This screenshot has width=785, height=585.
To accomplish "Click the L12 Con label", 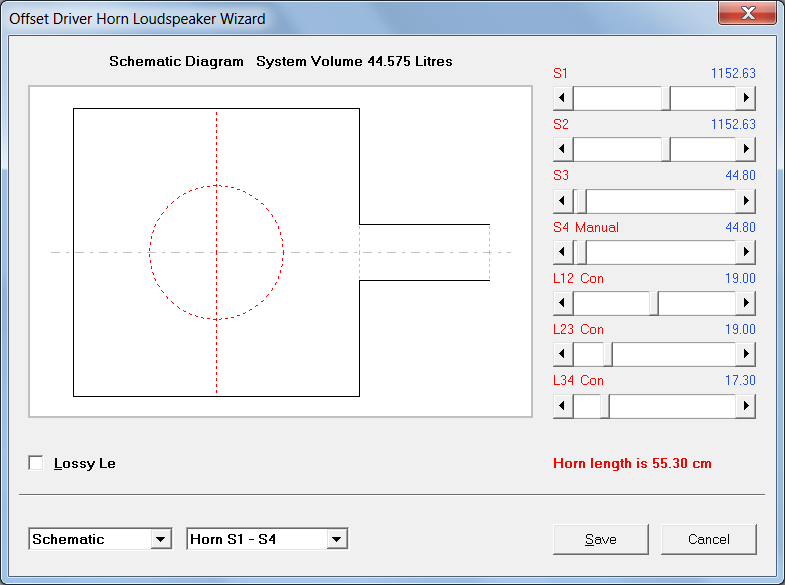I will (x=578, y=279).
